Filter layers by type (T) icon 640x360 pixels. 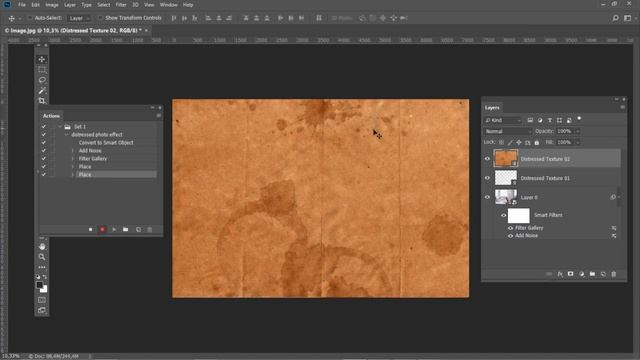550,120
